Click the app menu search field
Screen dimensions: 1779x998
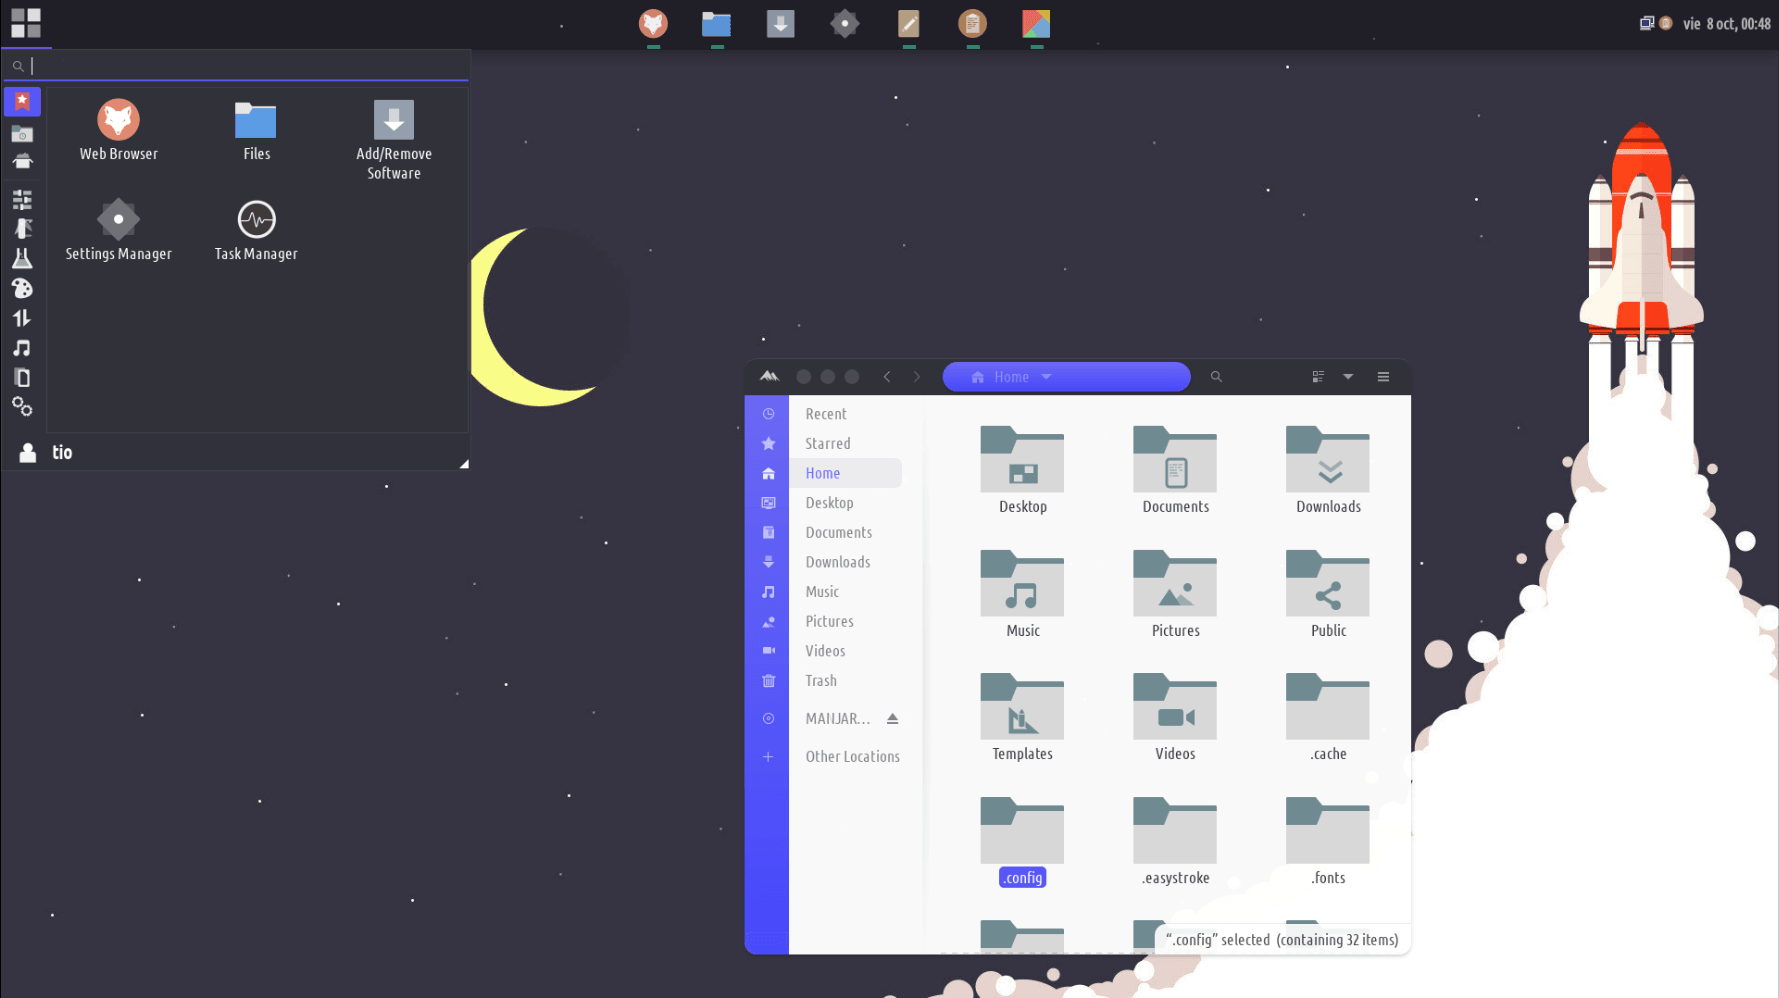point(240,66)
